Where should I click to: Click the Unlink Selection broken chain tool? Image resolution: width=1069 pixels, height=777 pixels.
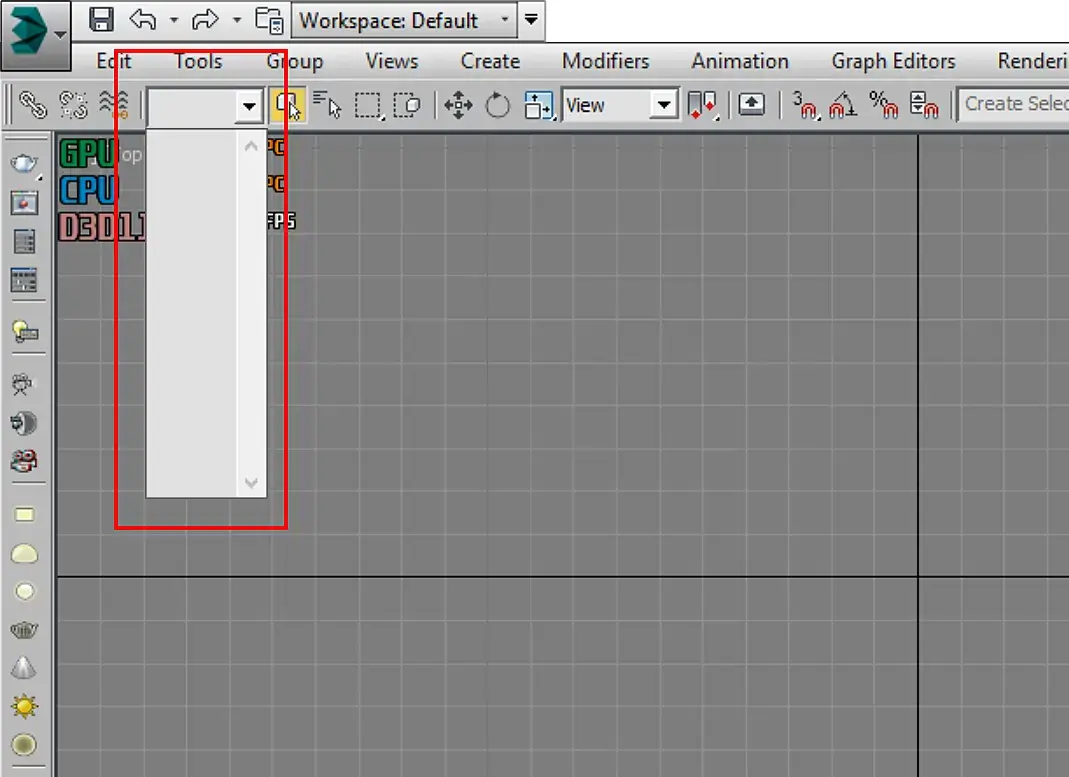point(73,105)
